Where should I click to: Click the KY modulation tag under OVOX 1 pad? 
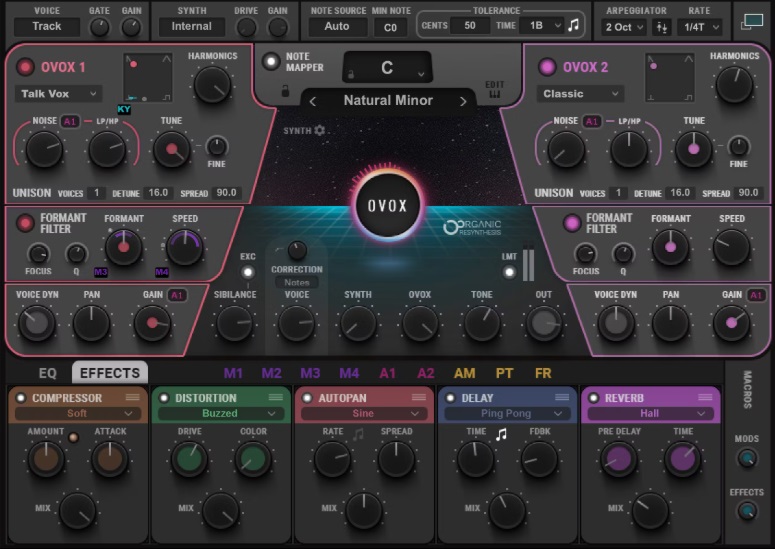[124, 109]
